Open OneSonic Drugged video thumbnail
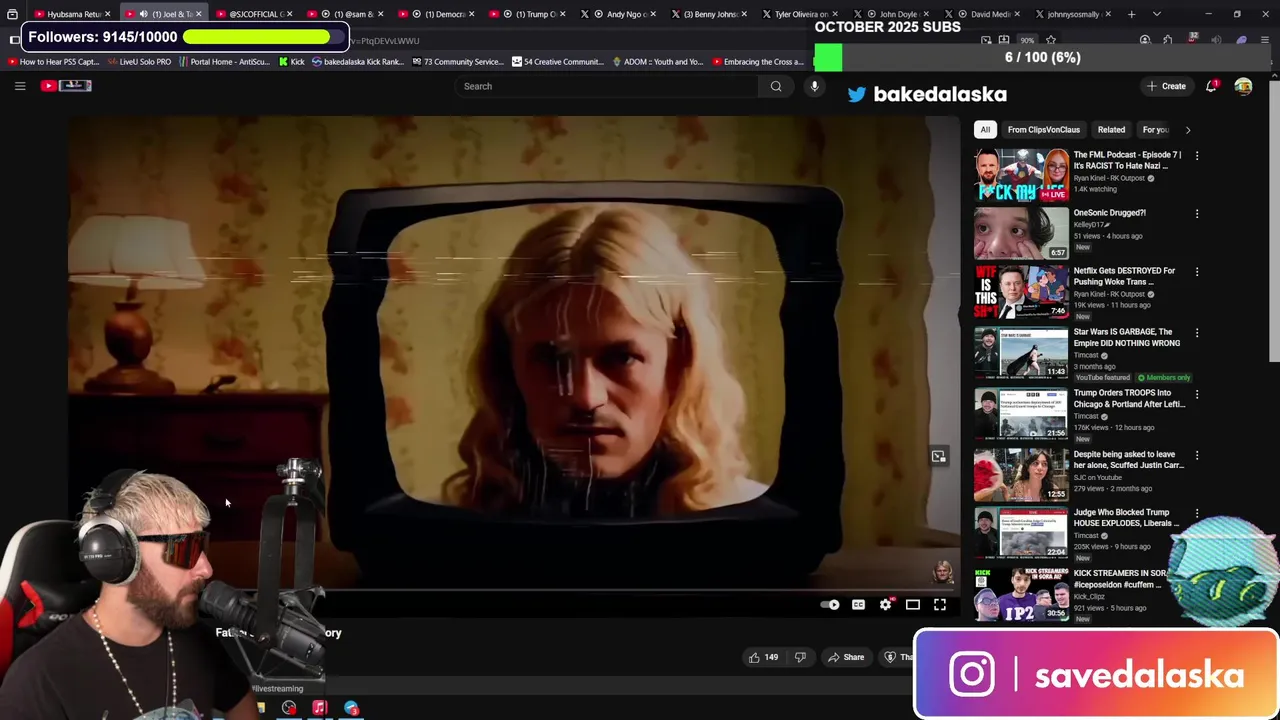This screenshot has width=1280, height=720. tap(1021, 233)
